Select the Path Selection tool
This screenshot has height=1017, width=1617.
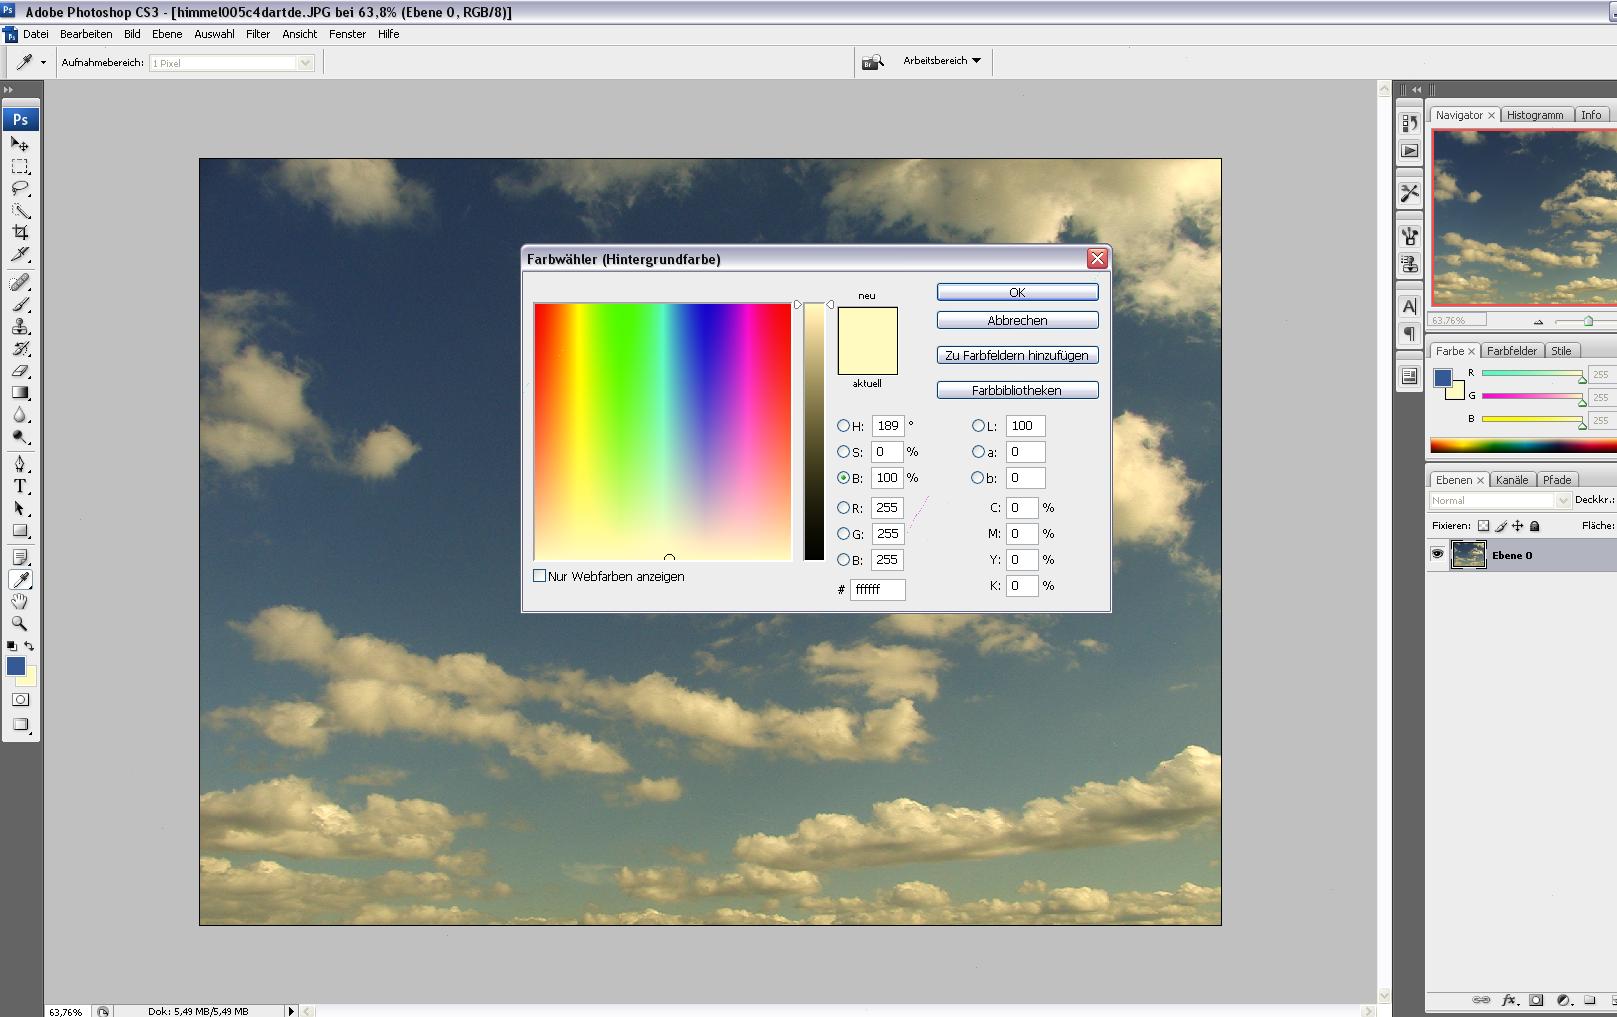(x=20, y=508)
